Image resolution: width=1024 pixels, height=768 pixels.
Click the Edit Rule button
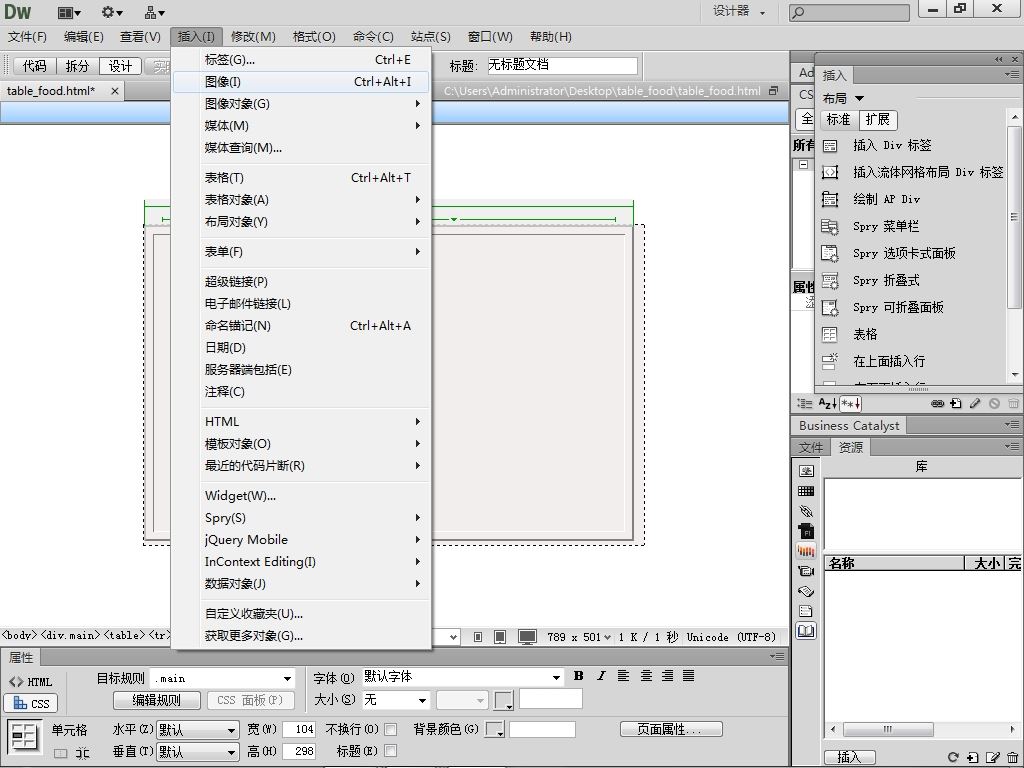157,700
